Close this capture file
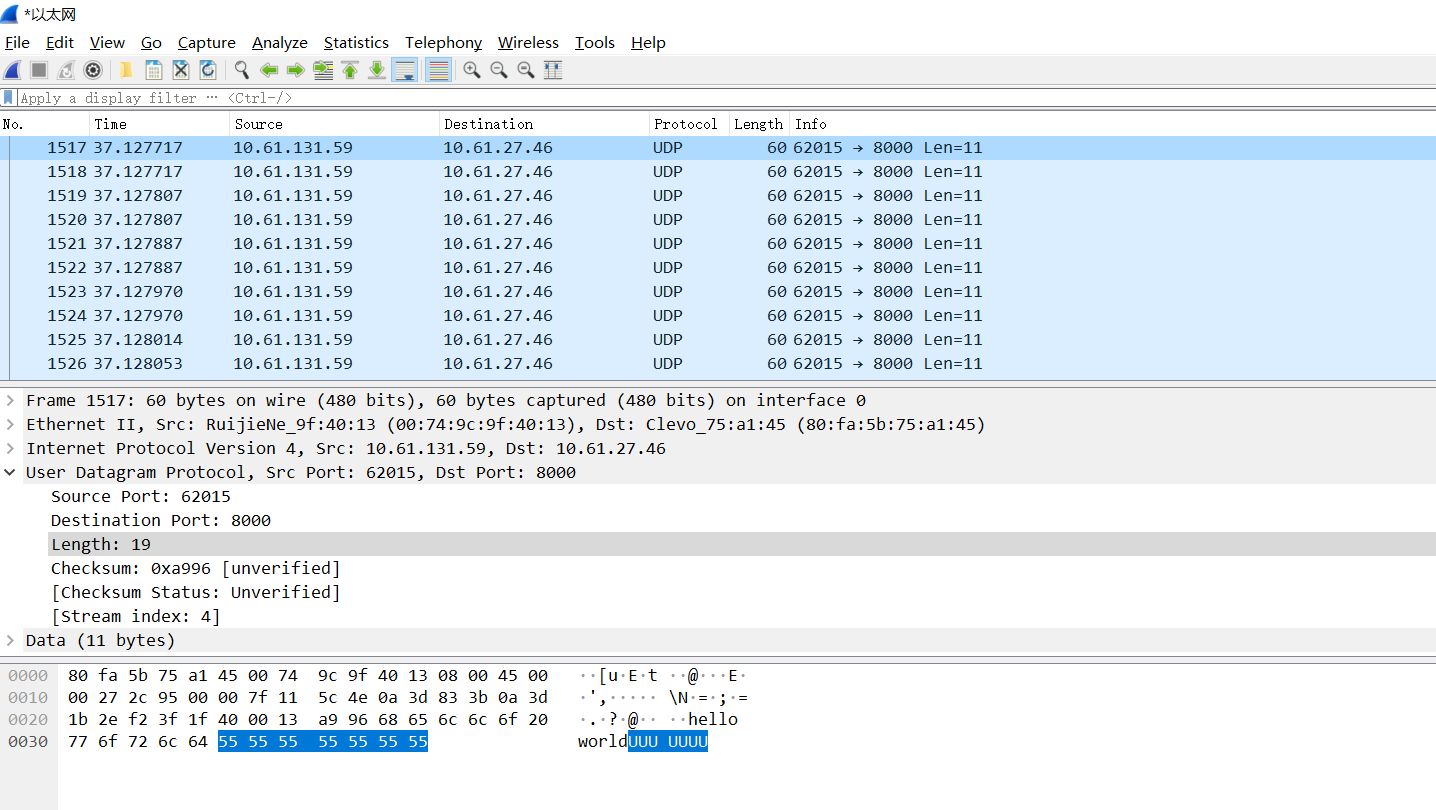This screenshot has width=1436, height=810. [x=181, y=70]
